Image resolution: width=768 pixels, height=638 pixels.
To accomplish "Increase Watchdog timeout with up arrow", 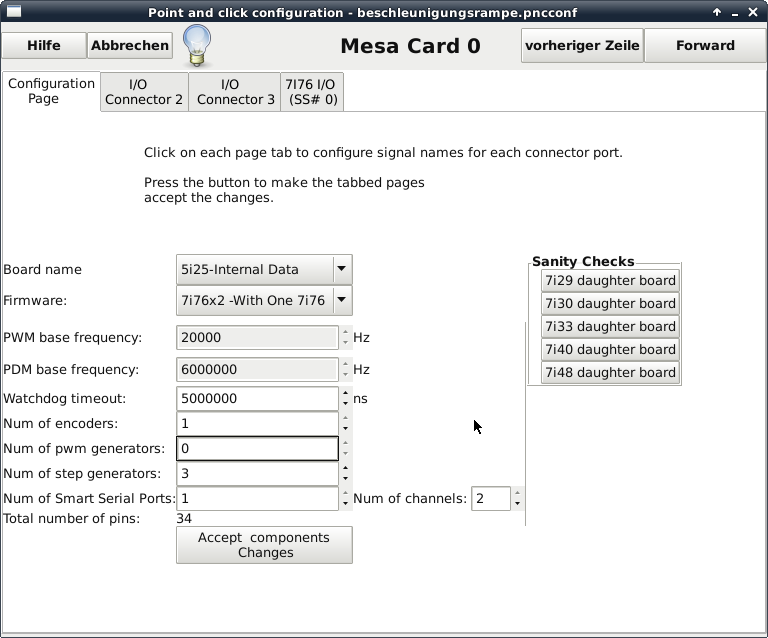I will (346, 393).
